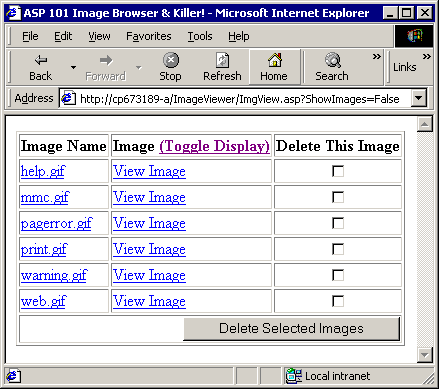Check the delete box for pagerror.gif
The height and width of the screenshot is (389, 439).
coord(338,223)
